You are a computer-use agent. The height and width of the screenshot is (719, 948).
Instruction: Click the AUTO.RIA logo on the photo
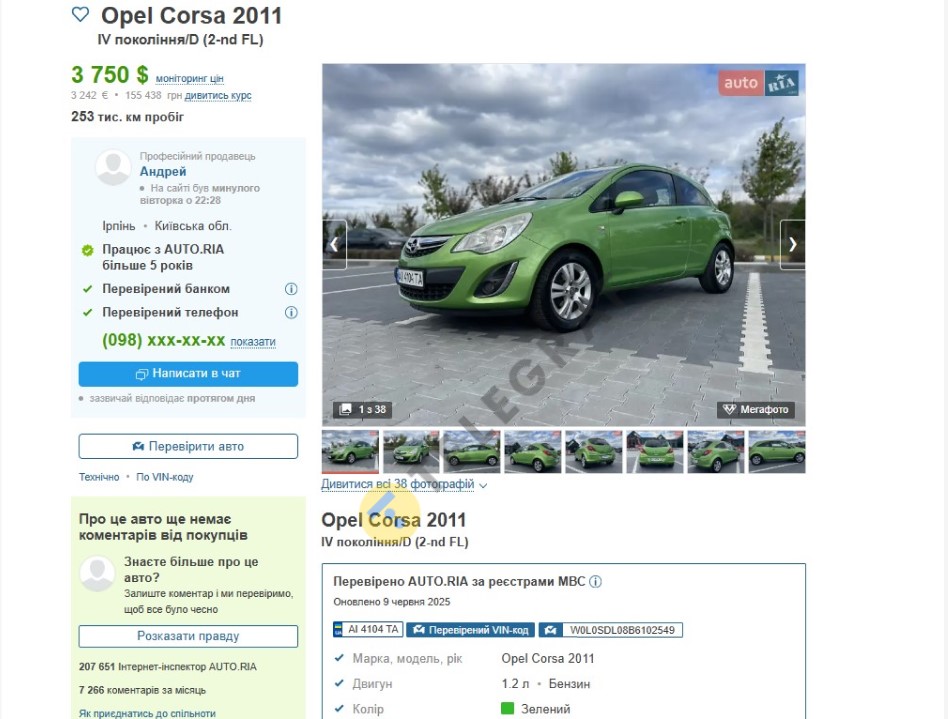(x=758, y=83)
